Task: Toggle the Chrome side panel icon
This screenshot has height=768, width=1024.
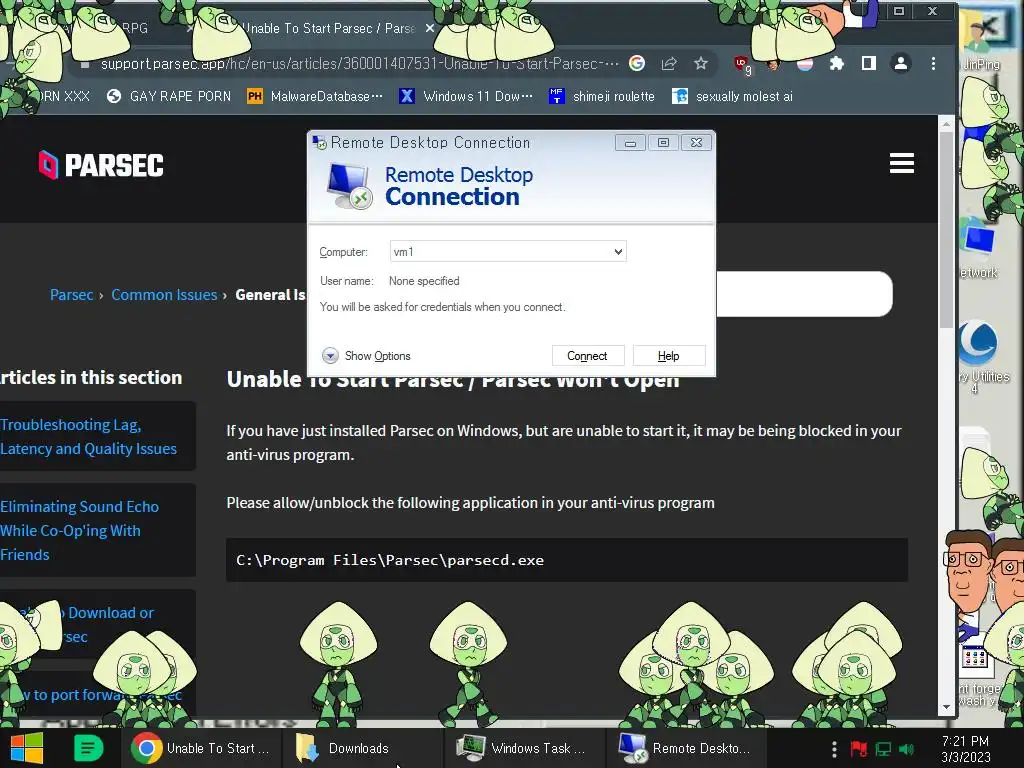Action: click(x=869, y=63)
